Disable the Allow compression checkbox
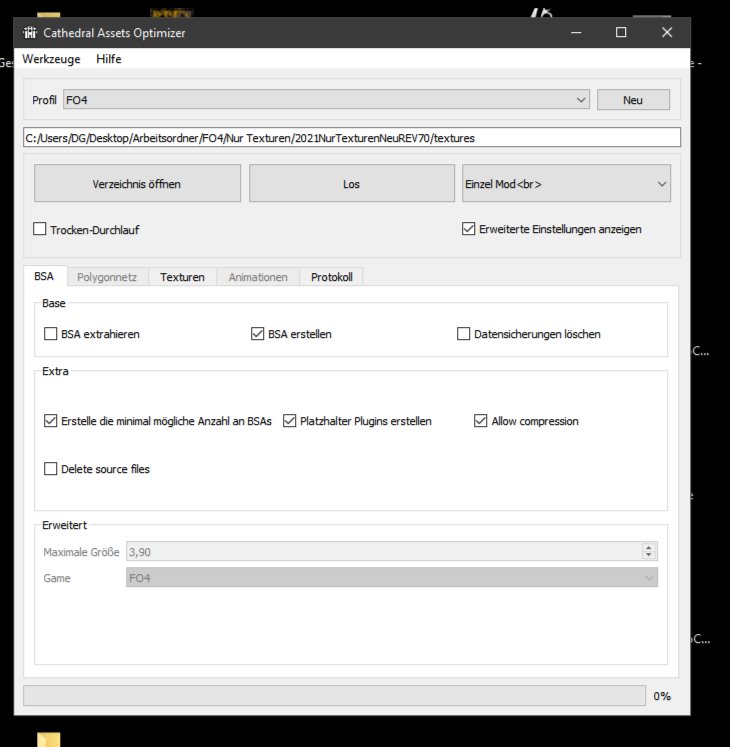The image size is (730, 747). click(x=481, y=421)
